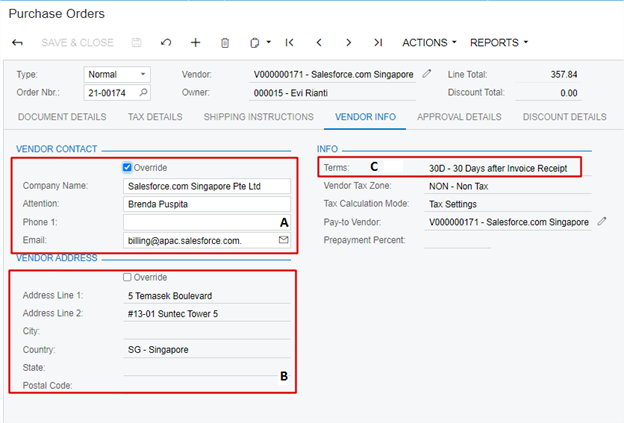The image size is (624, 423).
Task: Click the City field
Action: pos(207,331)
